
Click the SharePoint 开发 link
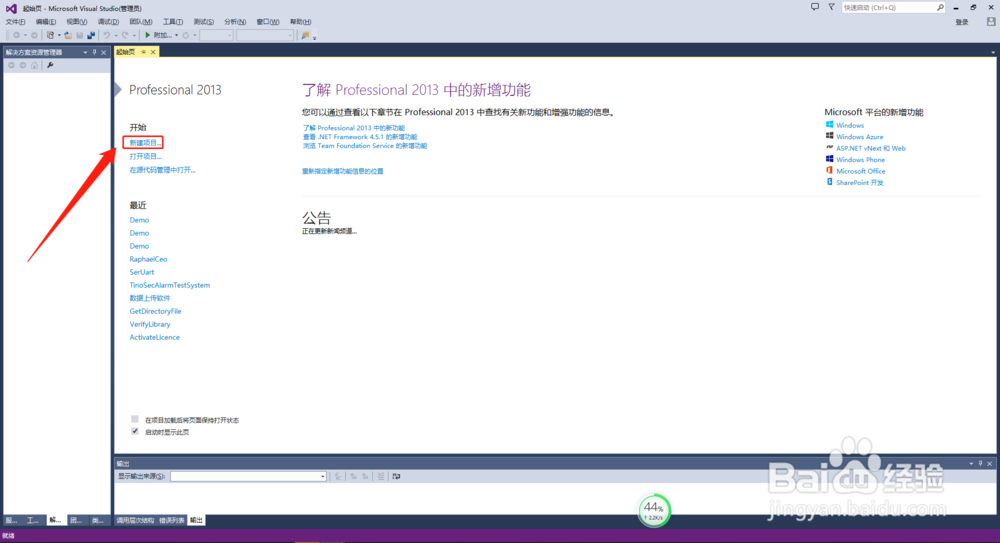[x=860, y=182]
